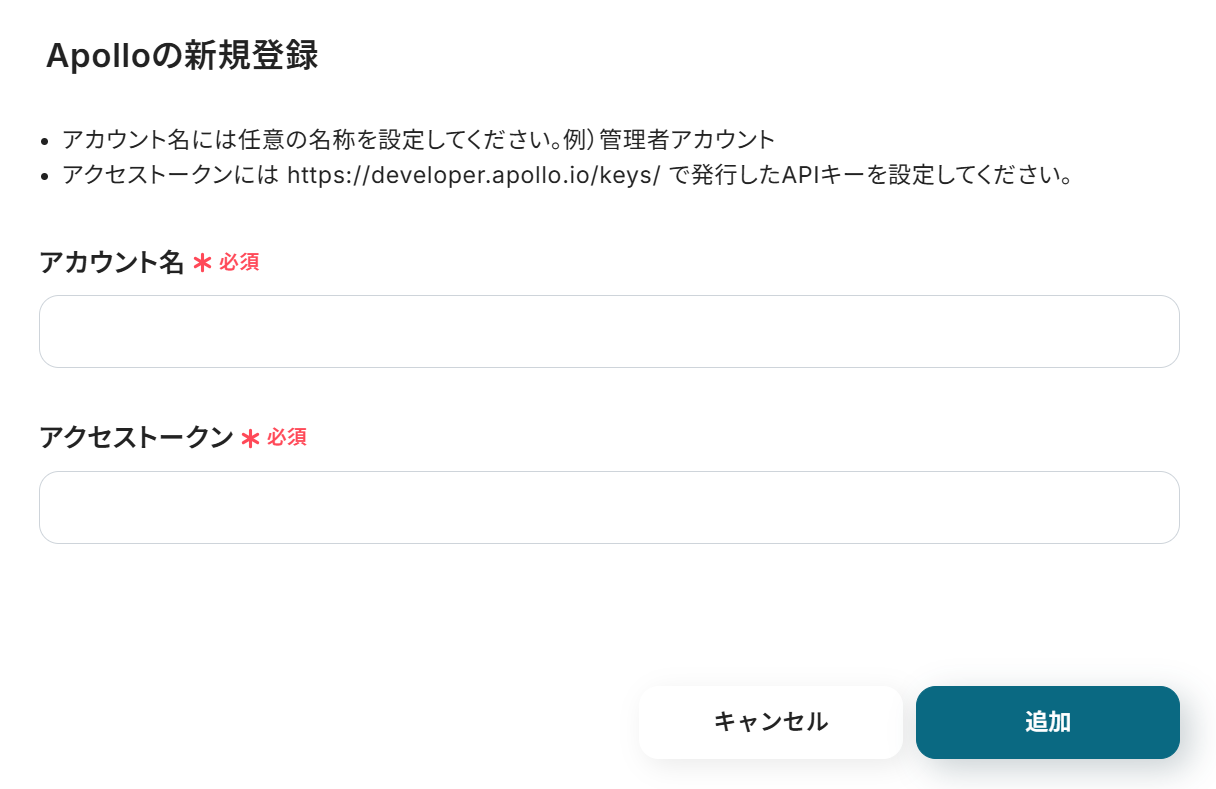Viewport: 1216px width, 789px height.
Task: Click the red asterisk beside アクセストークン
Action: click(x=250, y=439)
